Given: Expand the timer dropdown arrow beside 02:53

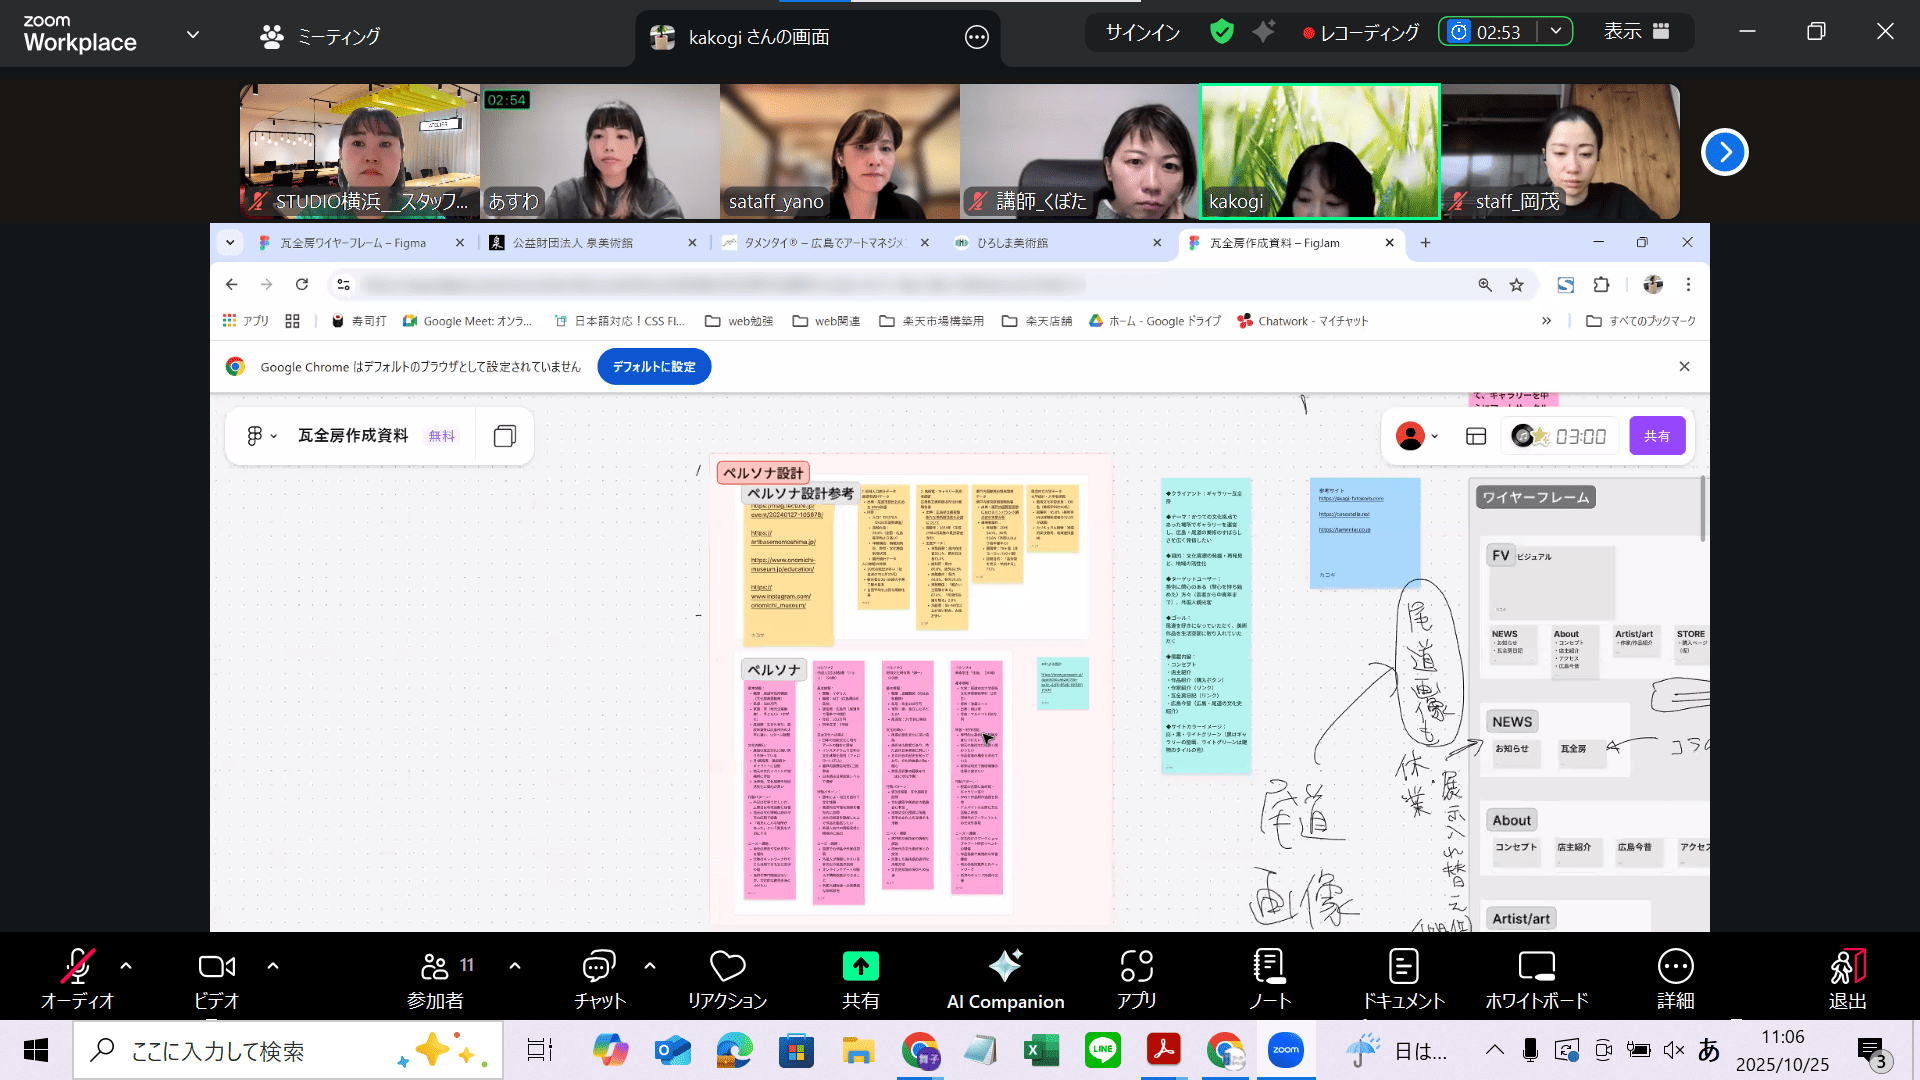Looking at the screenshot, I should [1556, 32].
